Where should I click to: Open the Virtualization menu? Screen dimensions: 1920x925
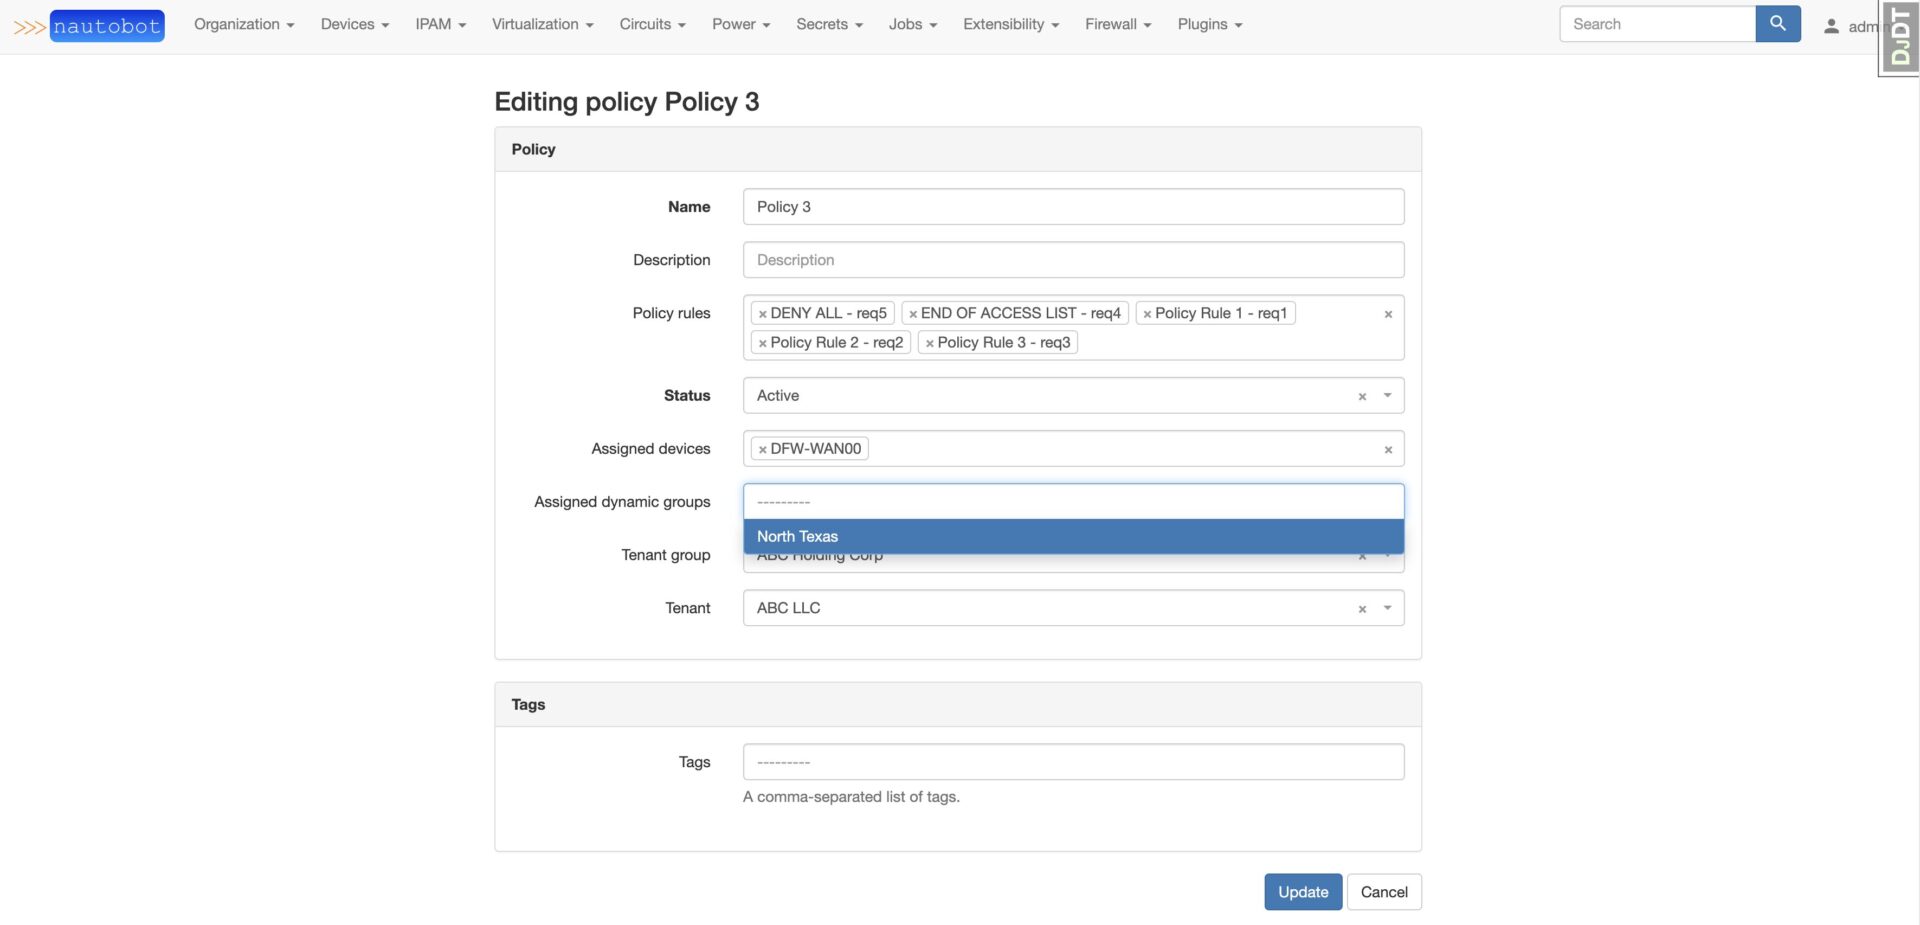coord(542,24)
